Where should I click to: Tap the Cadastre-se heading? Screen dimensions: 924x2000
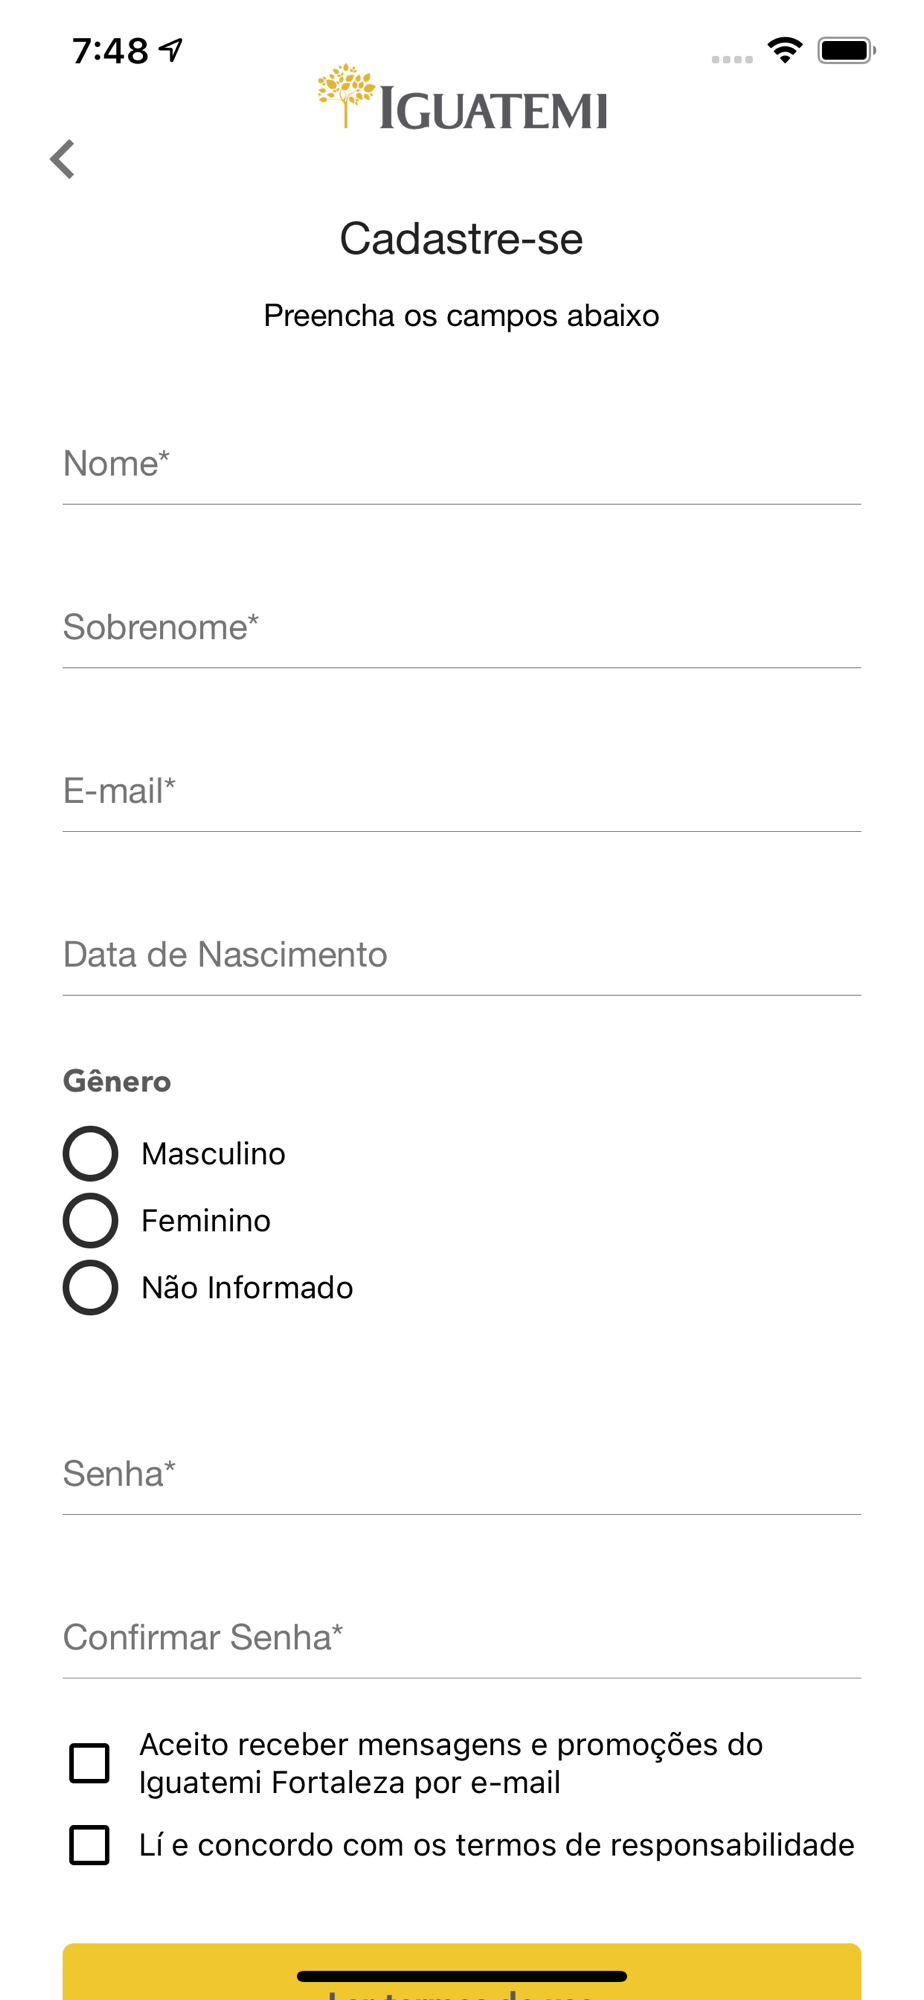coord(461,239)
